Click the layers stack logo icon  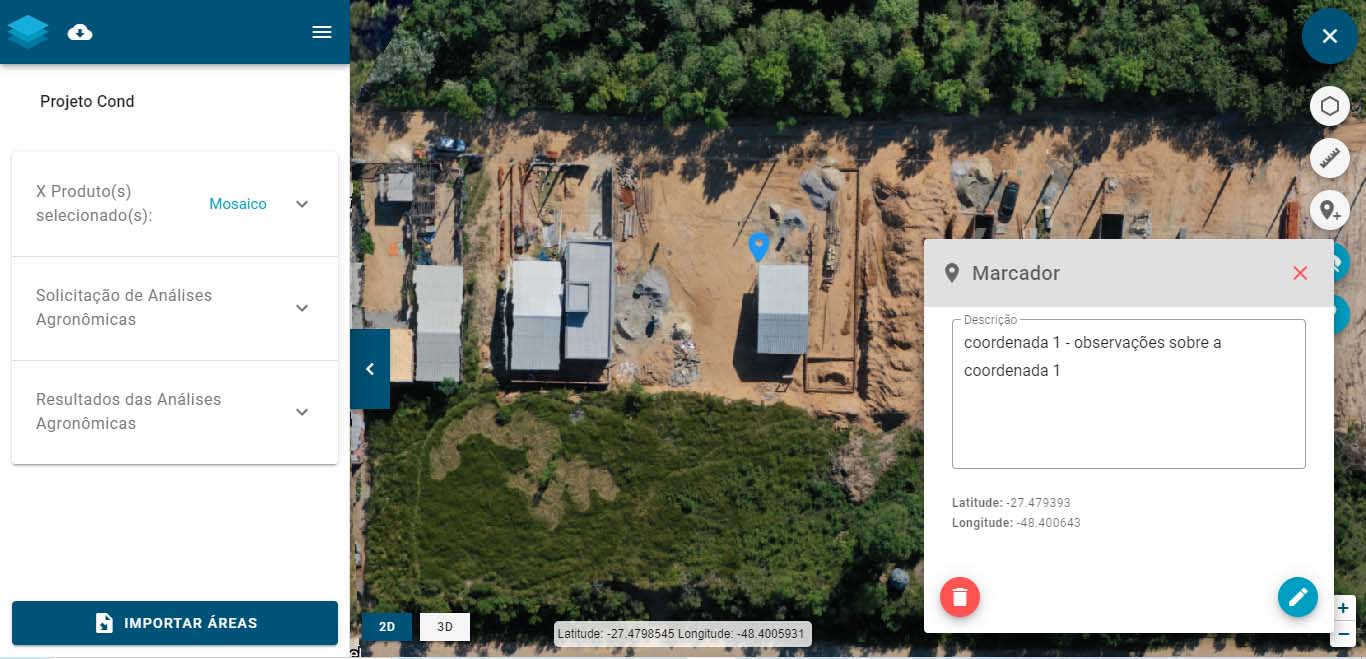[x=28, y=32]
